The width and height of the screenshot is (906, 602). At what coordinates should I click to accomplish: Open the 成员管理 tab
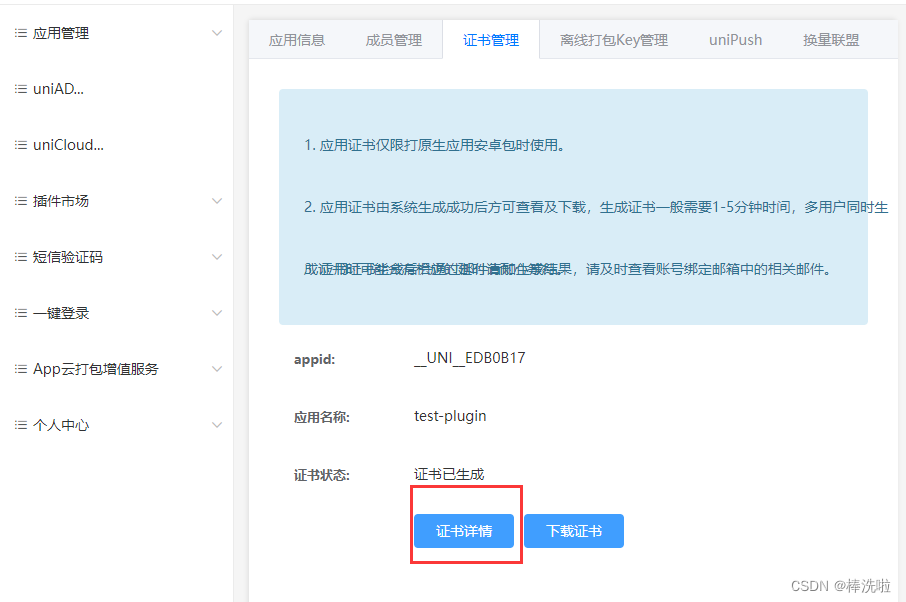393,40
